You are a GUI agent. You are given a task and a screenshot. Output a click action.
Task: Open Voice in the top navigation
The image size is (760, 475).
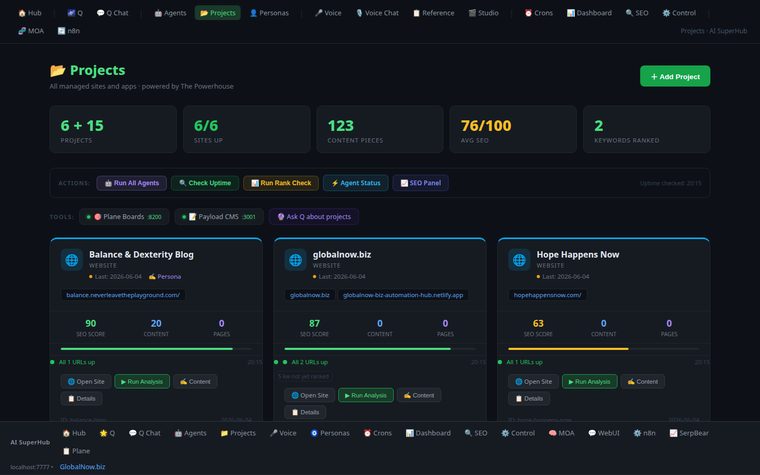[328, 13]
